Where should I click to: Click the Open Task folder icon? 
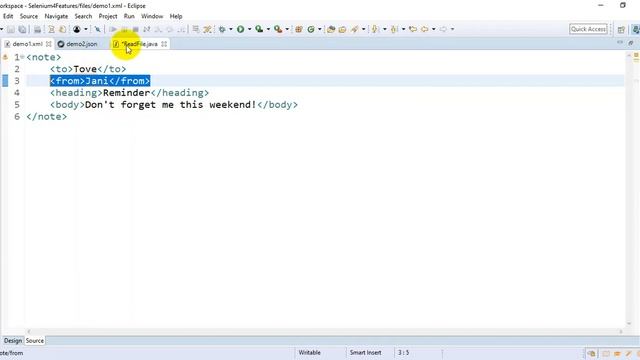342,29
